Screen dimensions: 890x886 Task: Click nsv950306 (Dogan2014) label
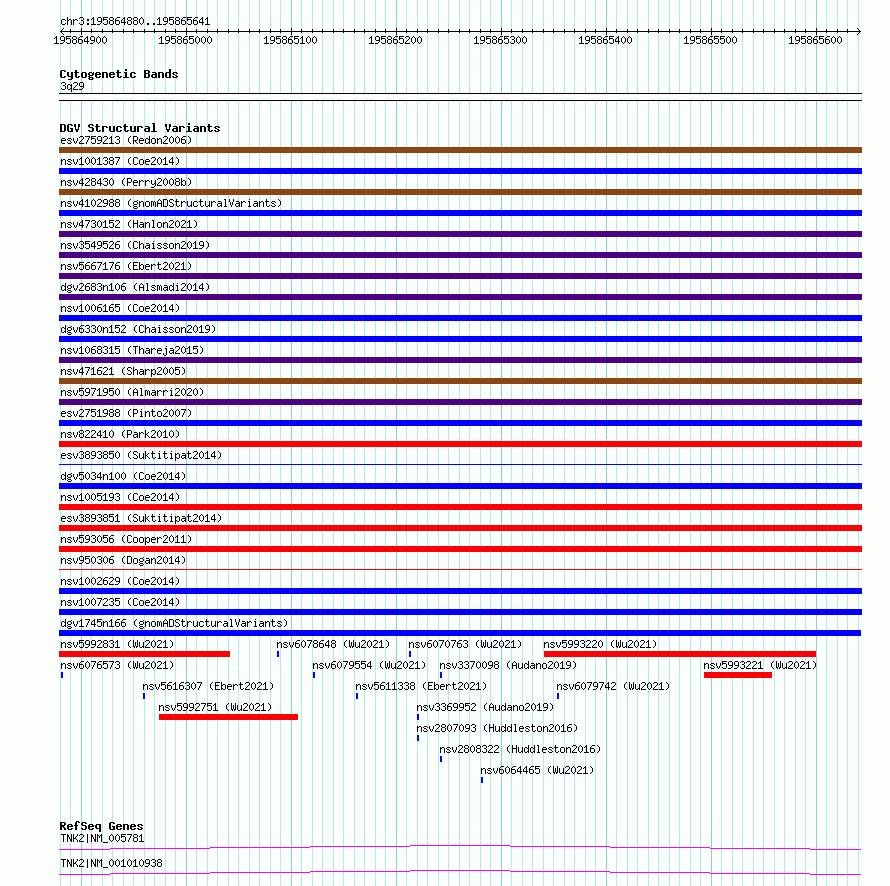(x=123, y=560)
